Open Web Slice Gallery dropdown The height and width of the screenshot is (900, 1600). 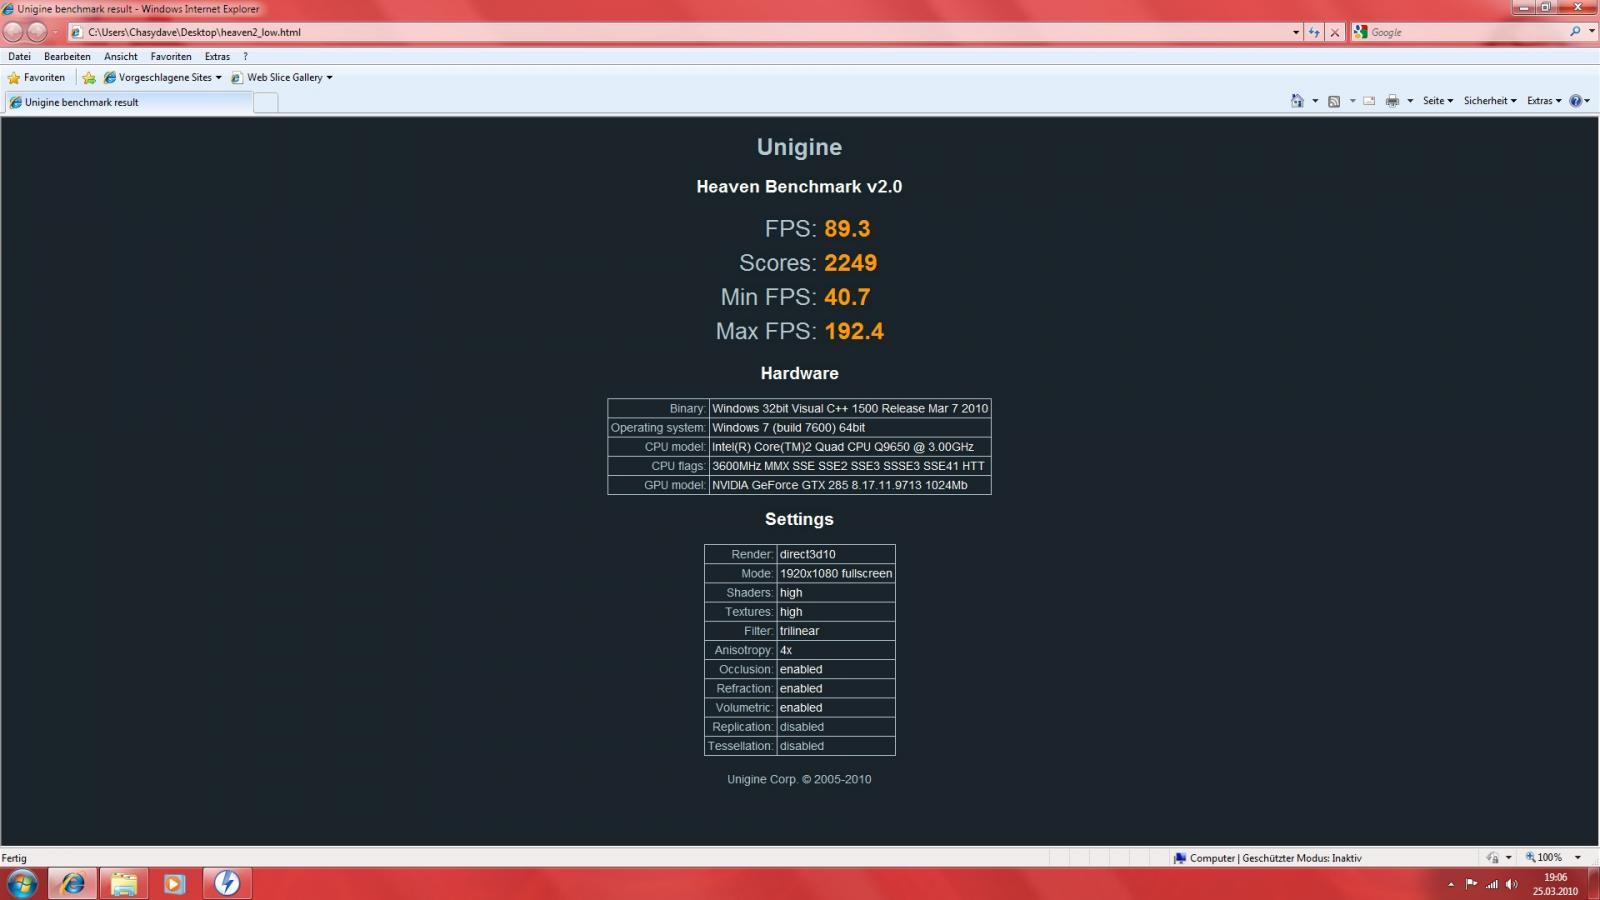(282, 78)
